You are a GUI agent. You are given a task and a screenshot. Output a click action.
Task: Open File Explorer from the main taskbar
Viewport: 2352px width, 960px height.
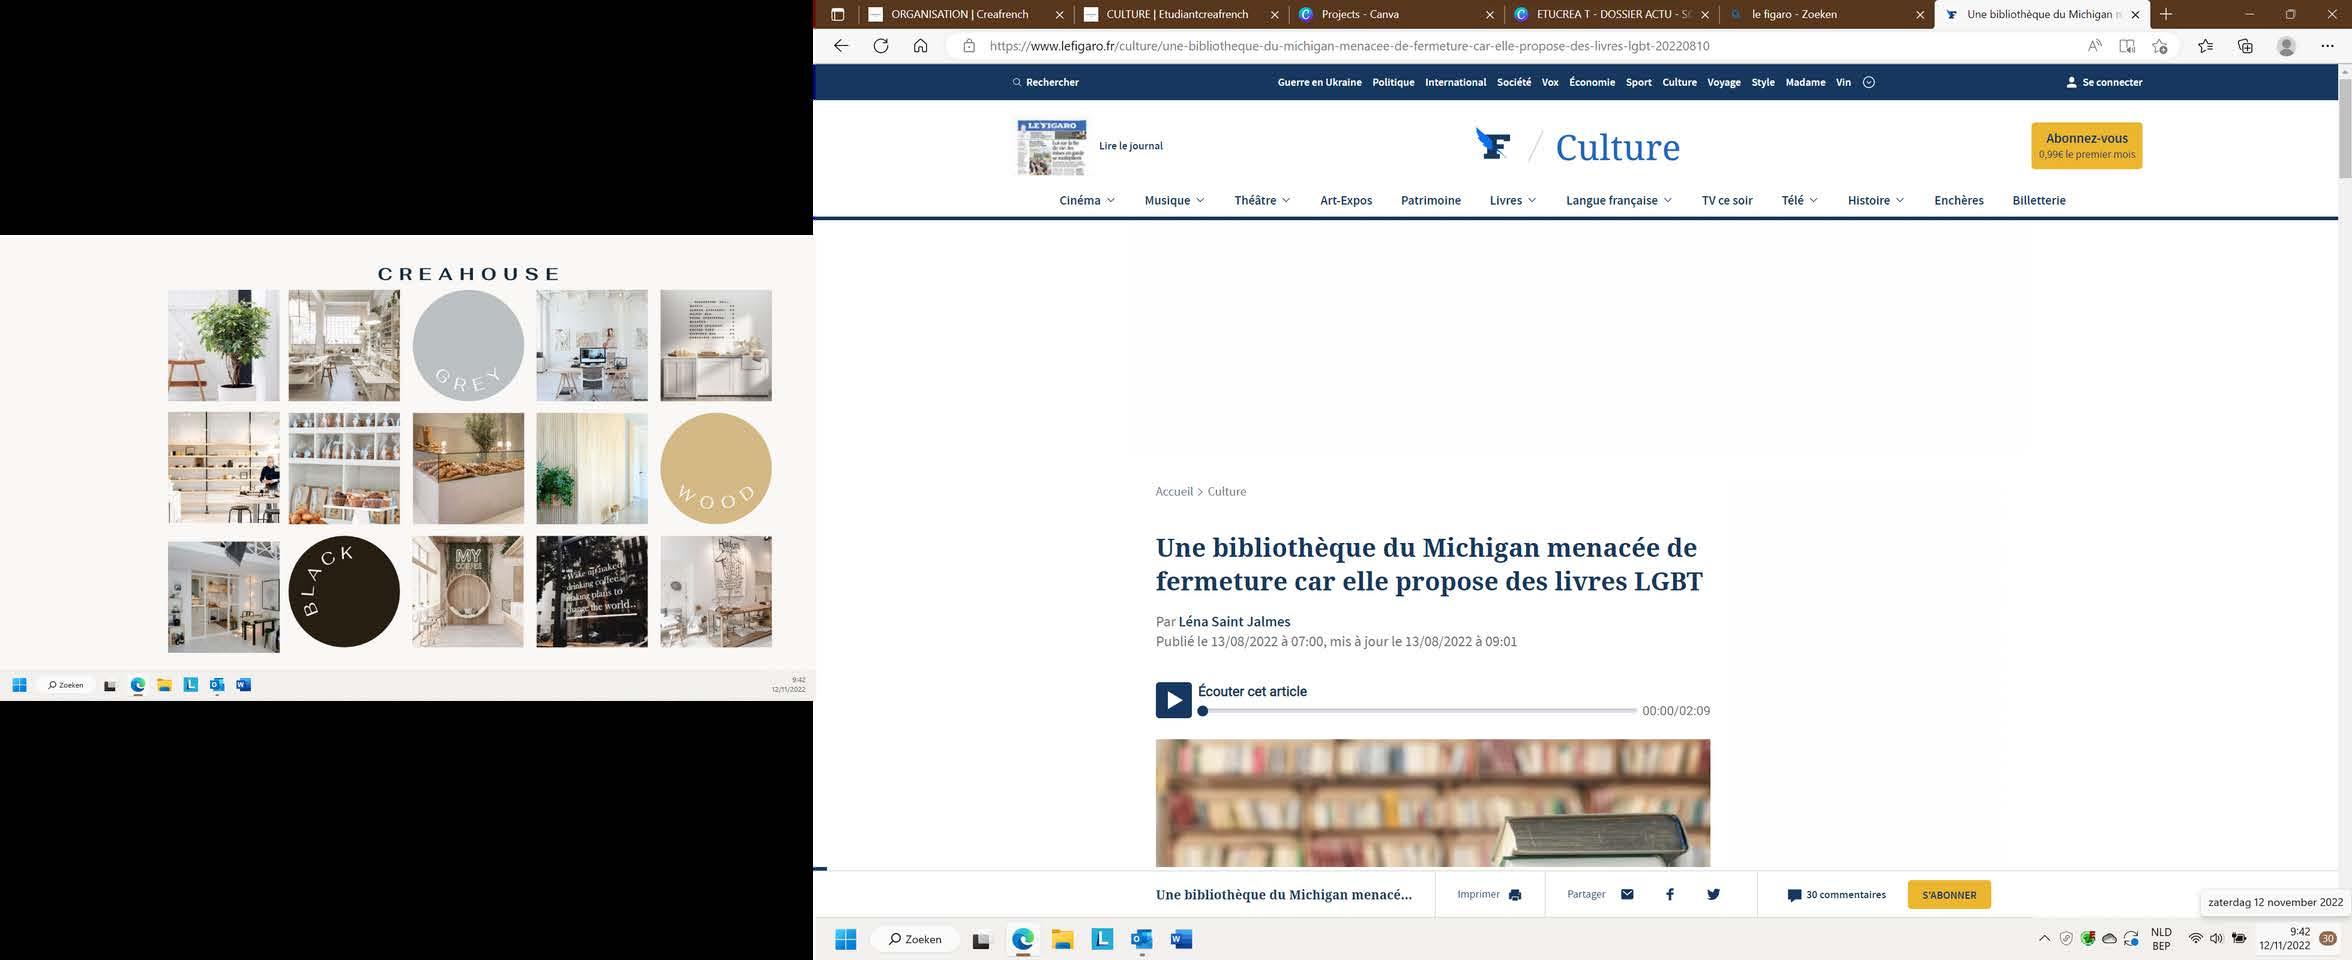point(1062,939)
